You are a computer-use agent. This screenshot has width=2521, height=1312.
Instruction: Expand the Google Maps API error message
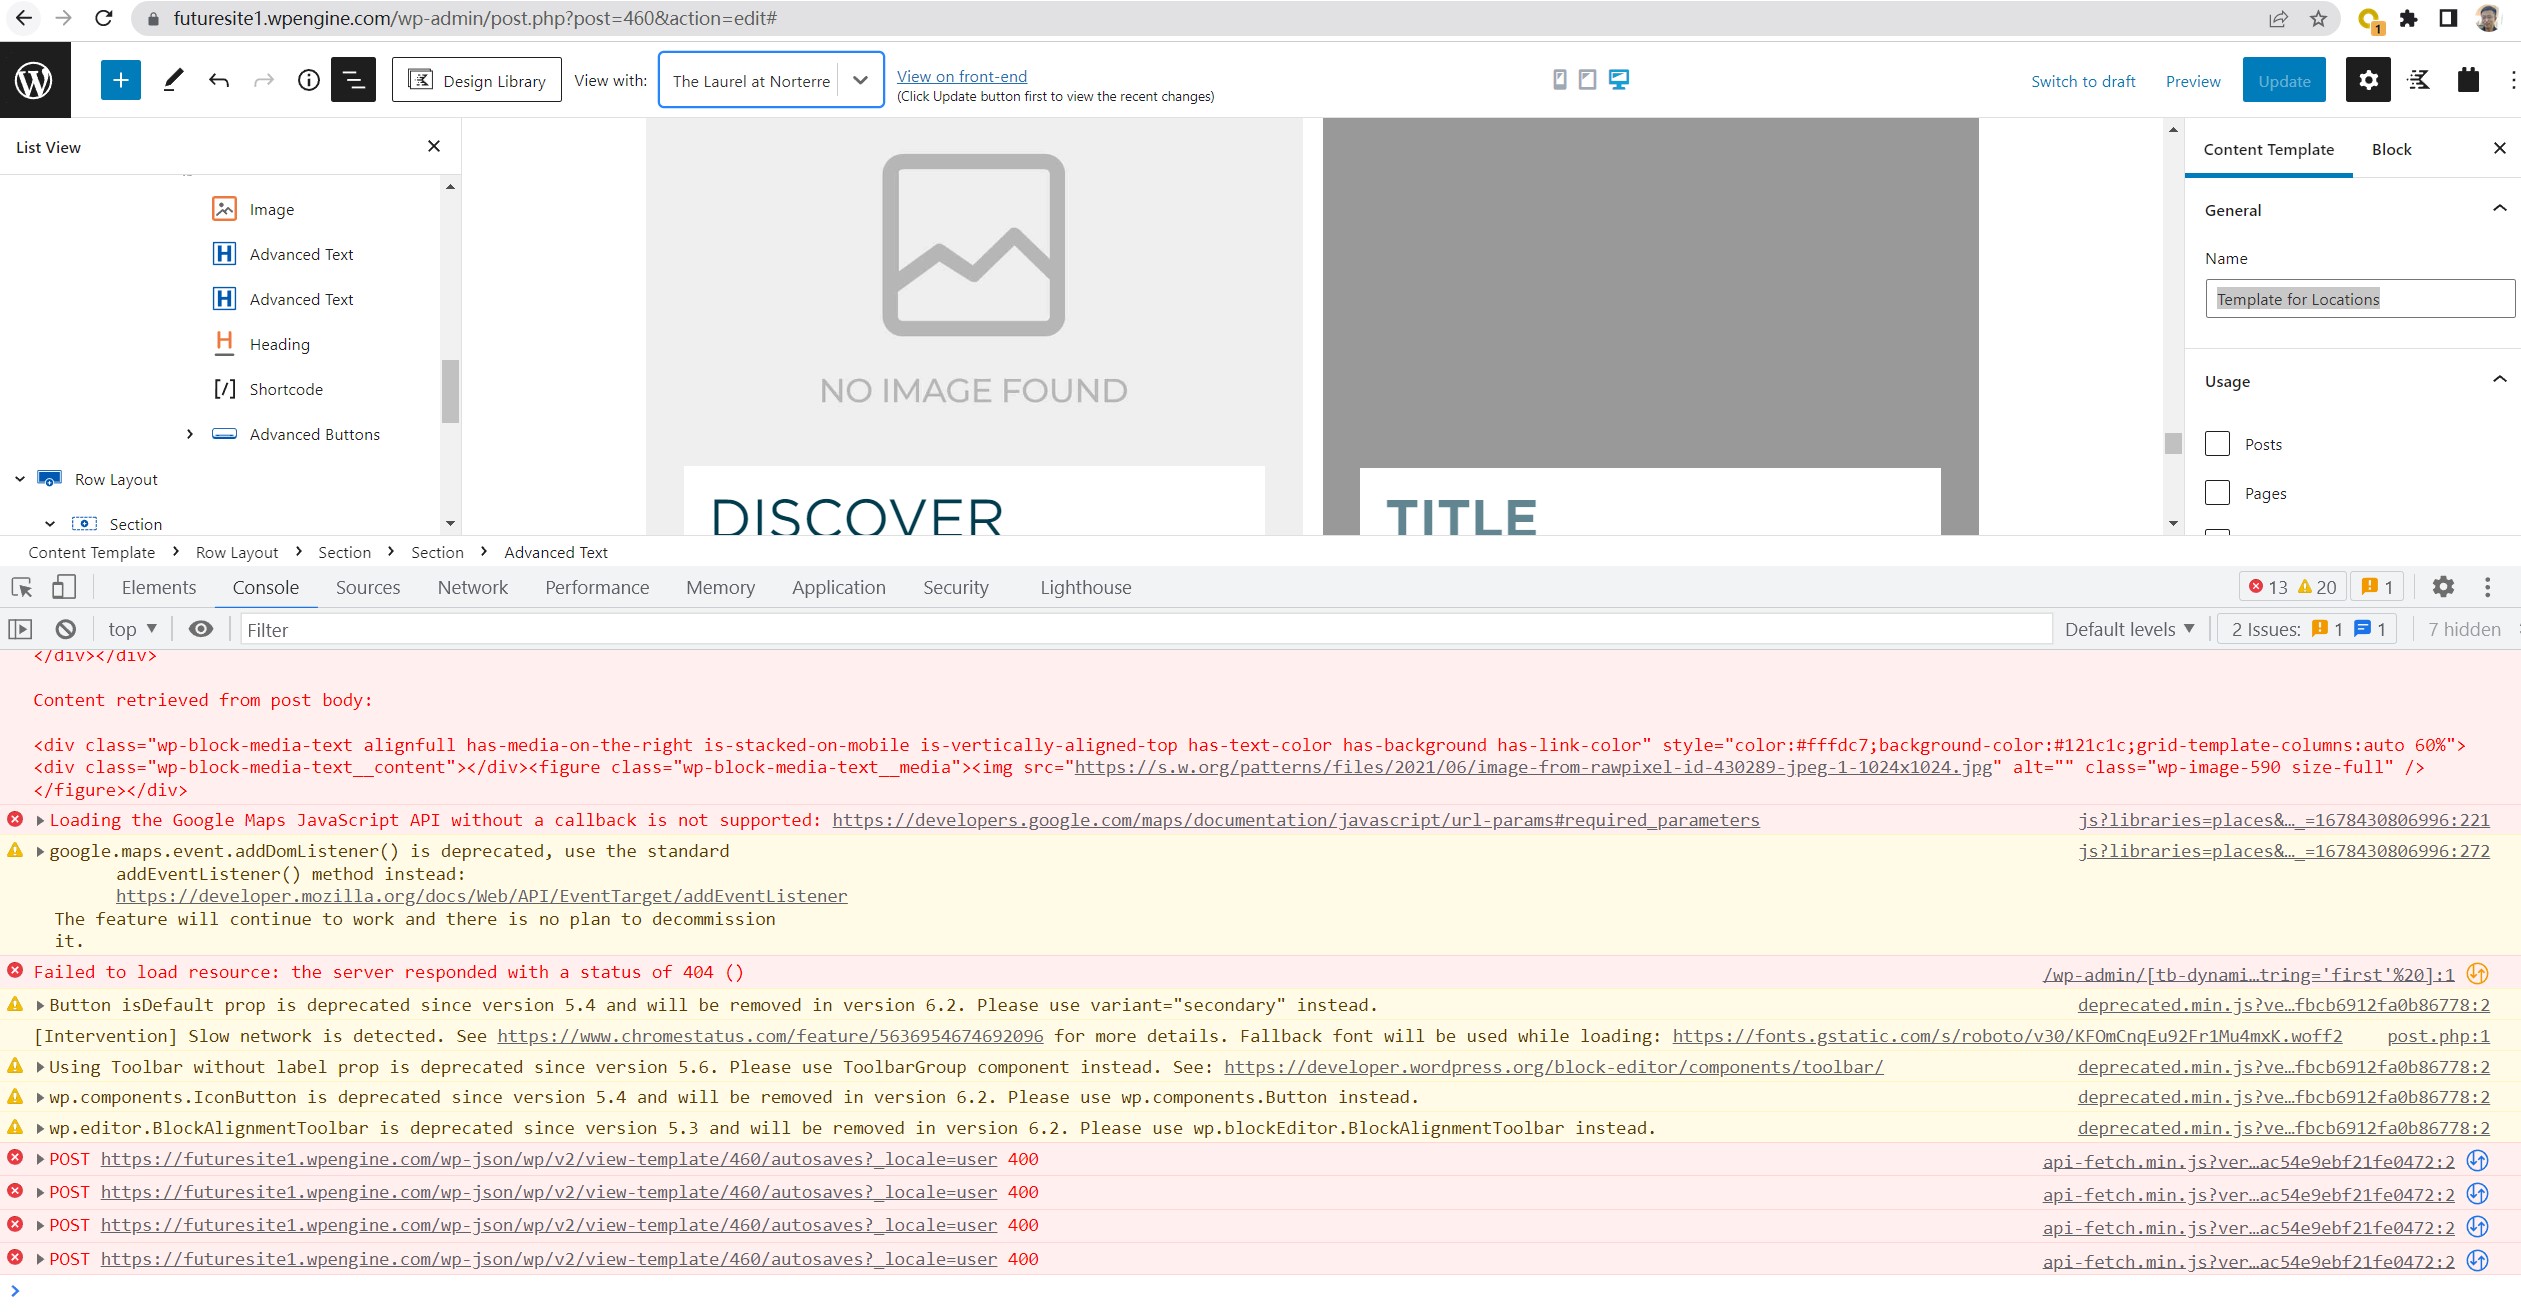point(40,820)
